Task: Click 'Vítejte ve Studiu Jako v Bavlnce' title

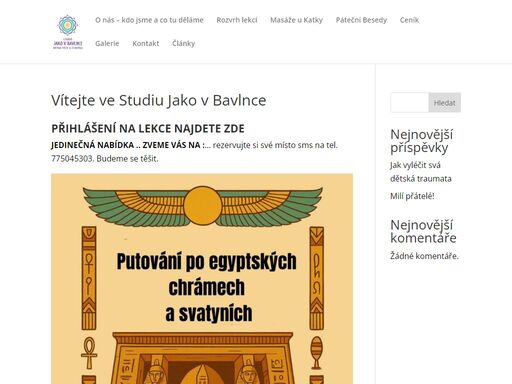Action: 159,100
